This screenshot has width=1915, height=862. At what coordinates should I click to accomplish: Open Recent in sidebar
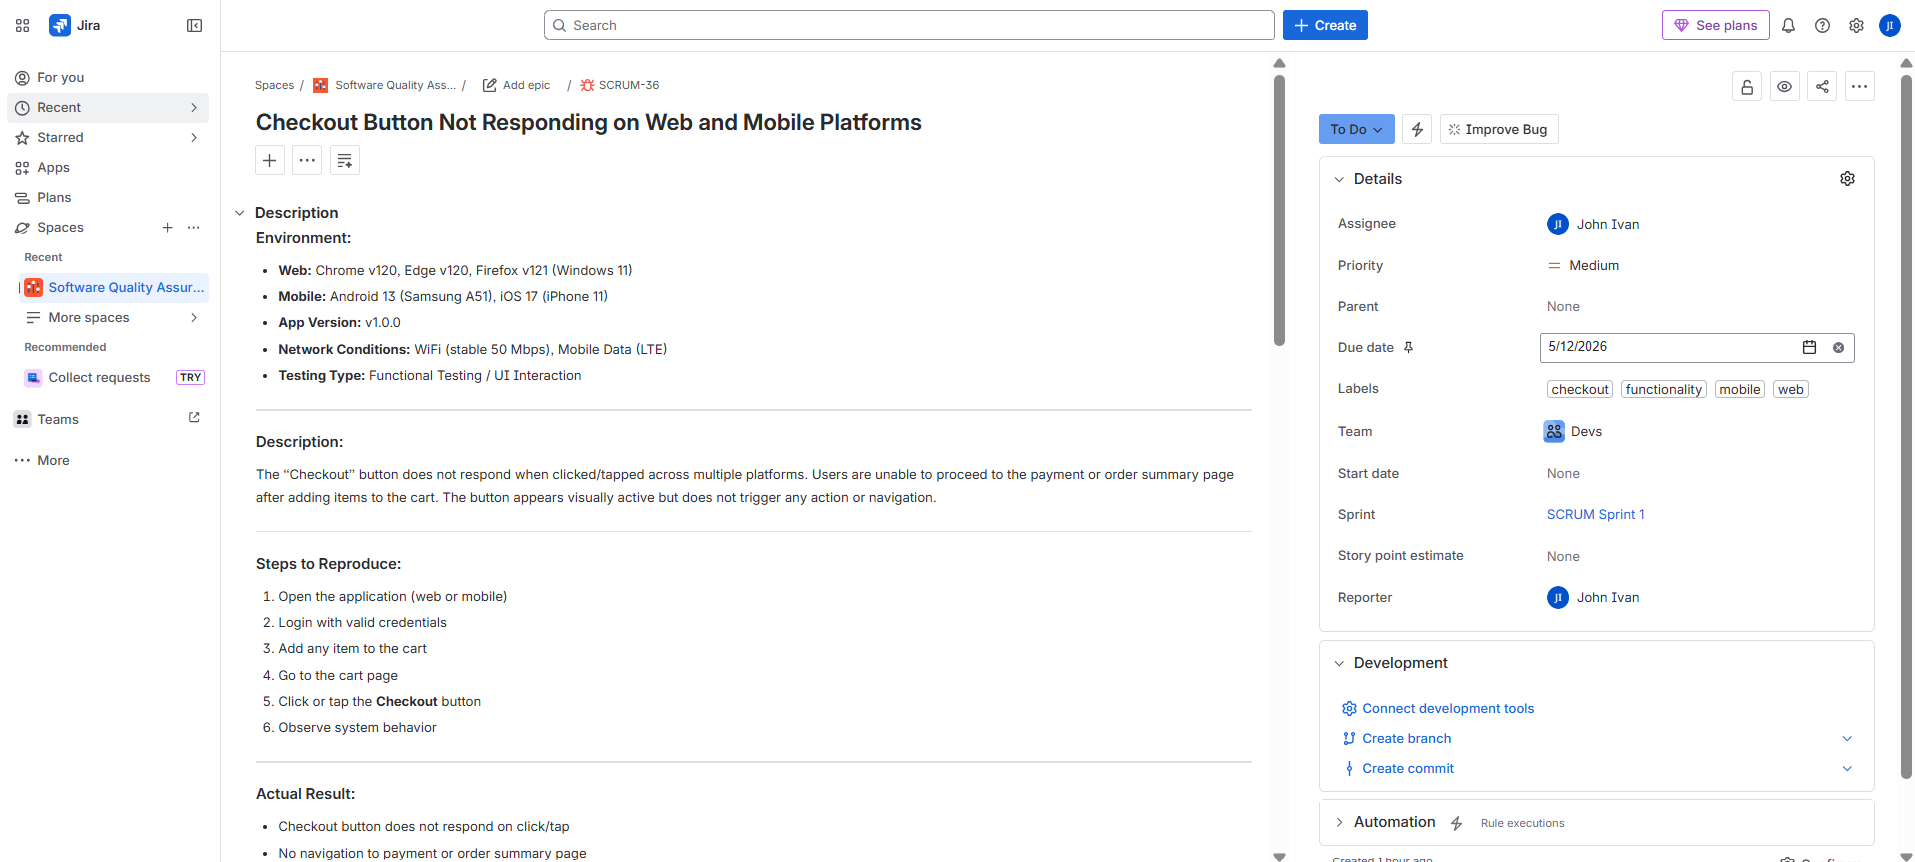point(108,107)
